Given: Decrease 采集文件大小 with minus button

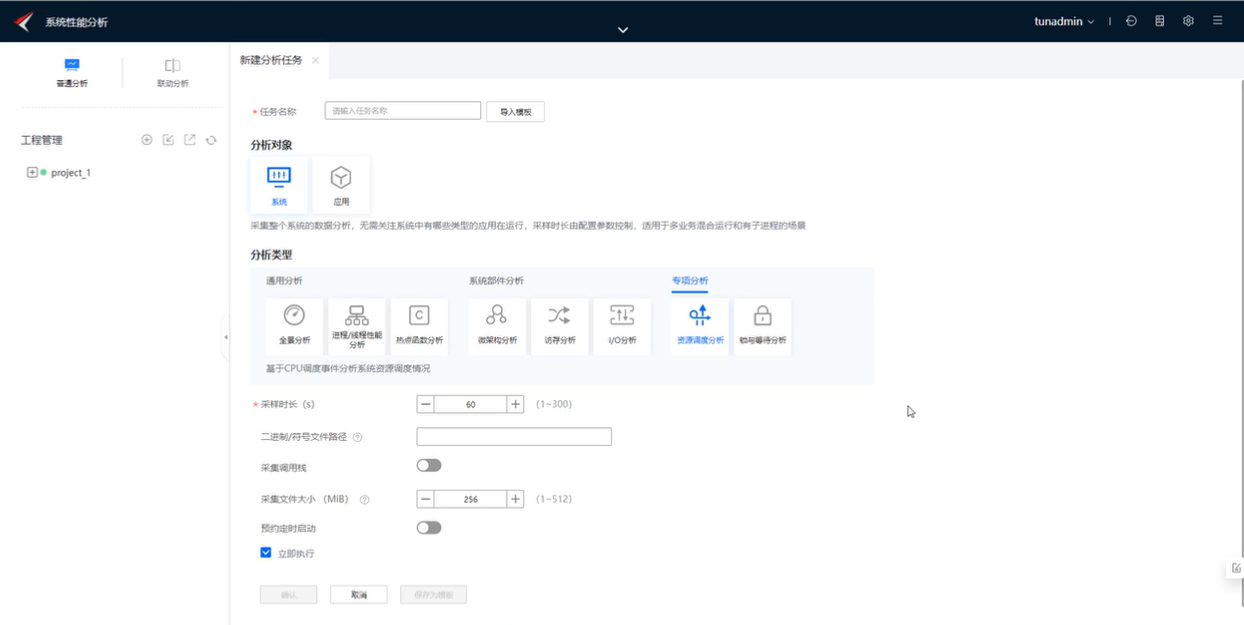Looking at the screenshot, I should pos(426,499).
